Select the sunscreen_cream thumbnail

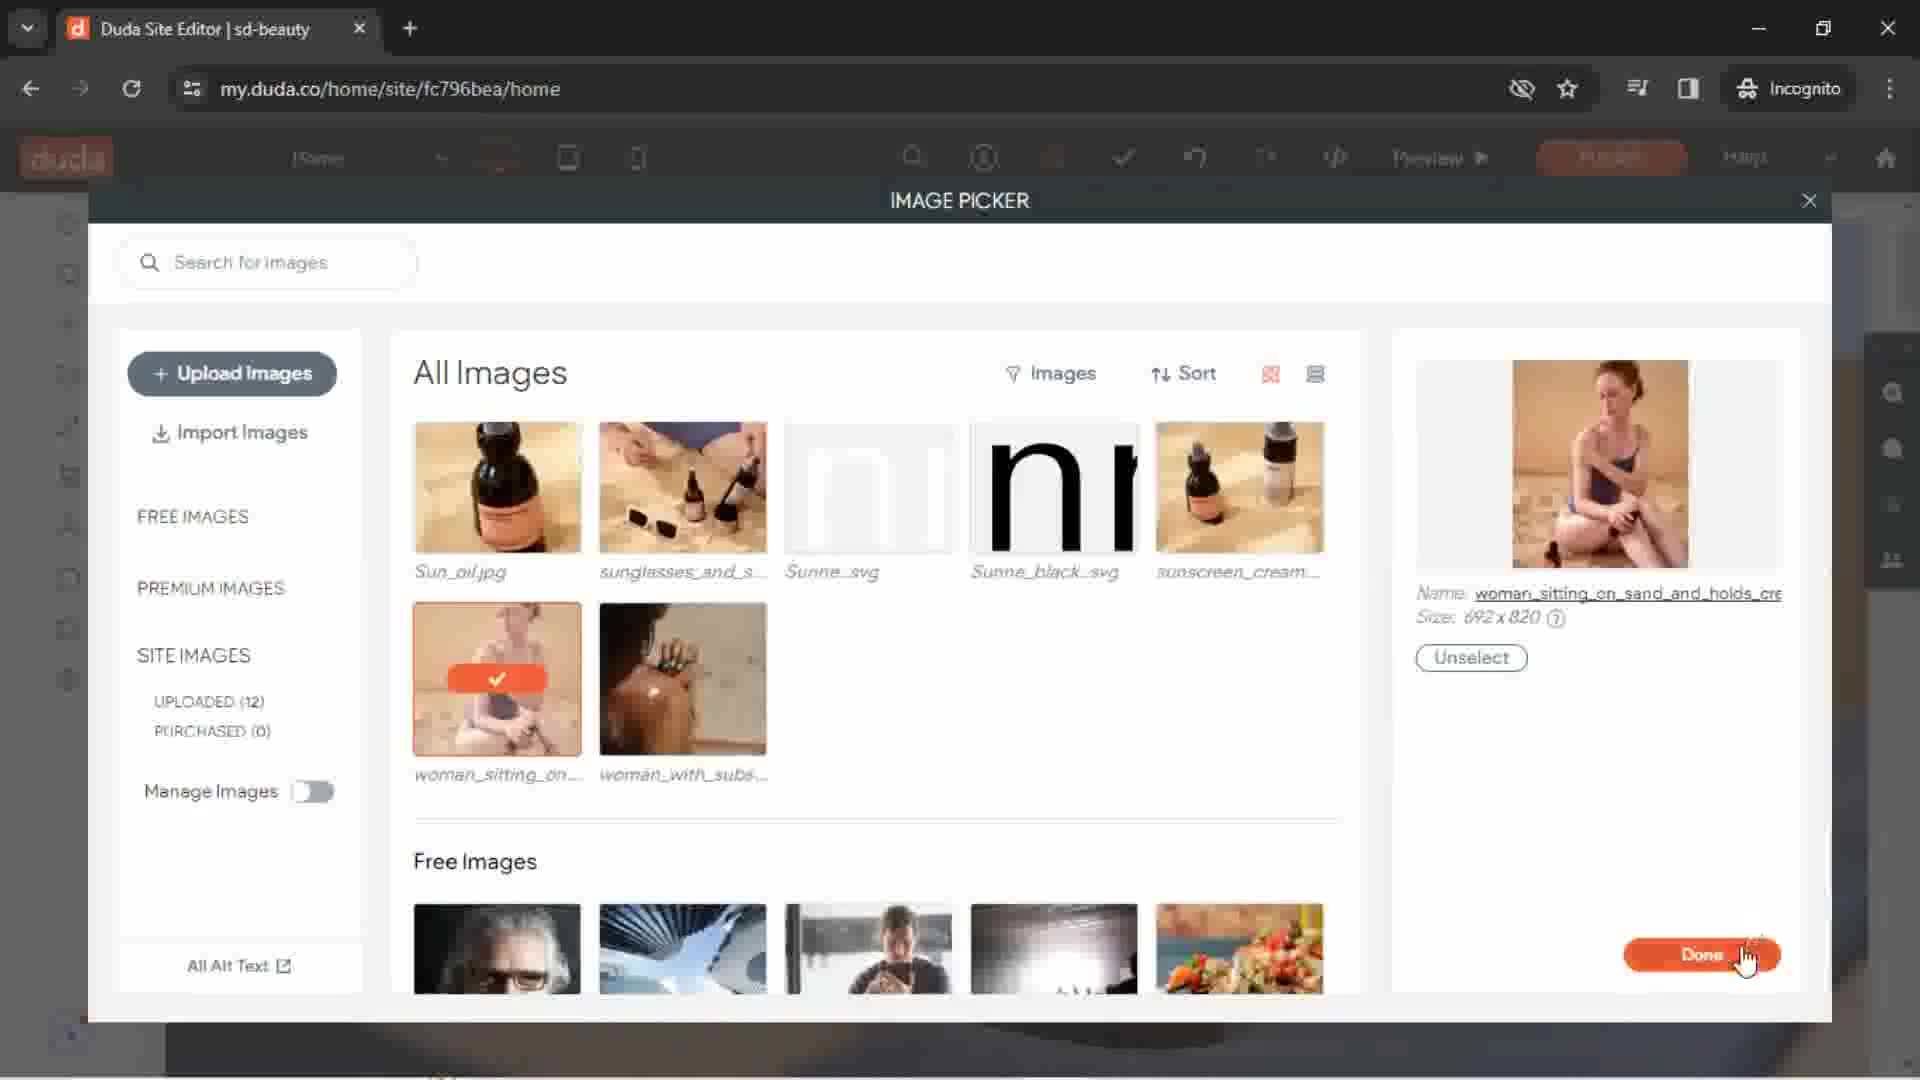point(1240,488)
